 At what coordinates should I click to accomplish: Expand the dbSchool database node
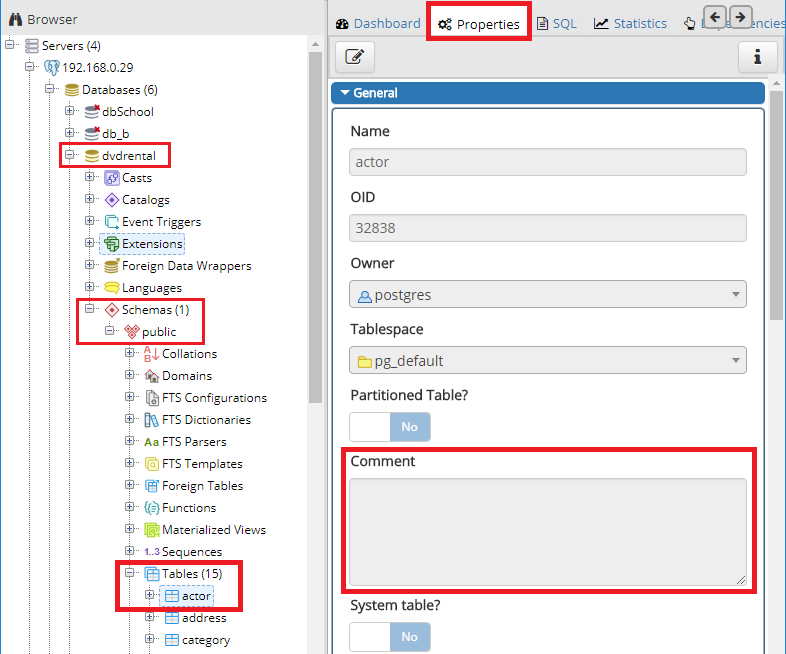tap(70, 112)
